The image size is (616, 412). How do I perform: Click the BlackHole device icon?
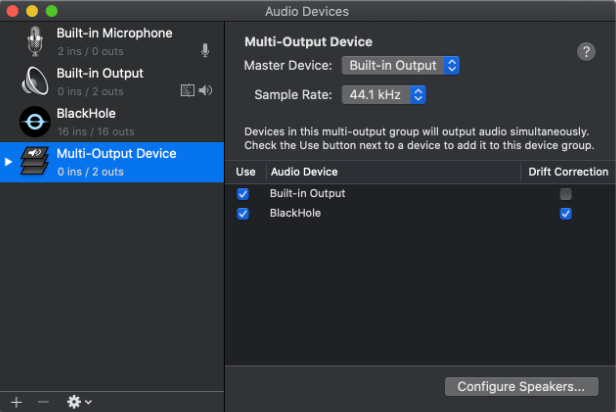pyautogui.click(x=36, y=121)
